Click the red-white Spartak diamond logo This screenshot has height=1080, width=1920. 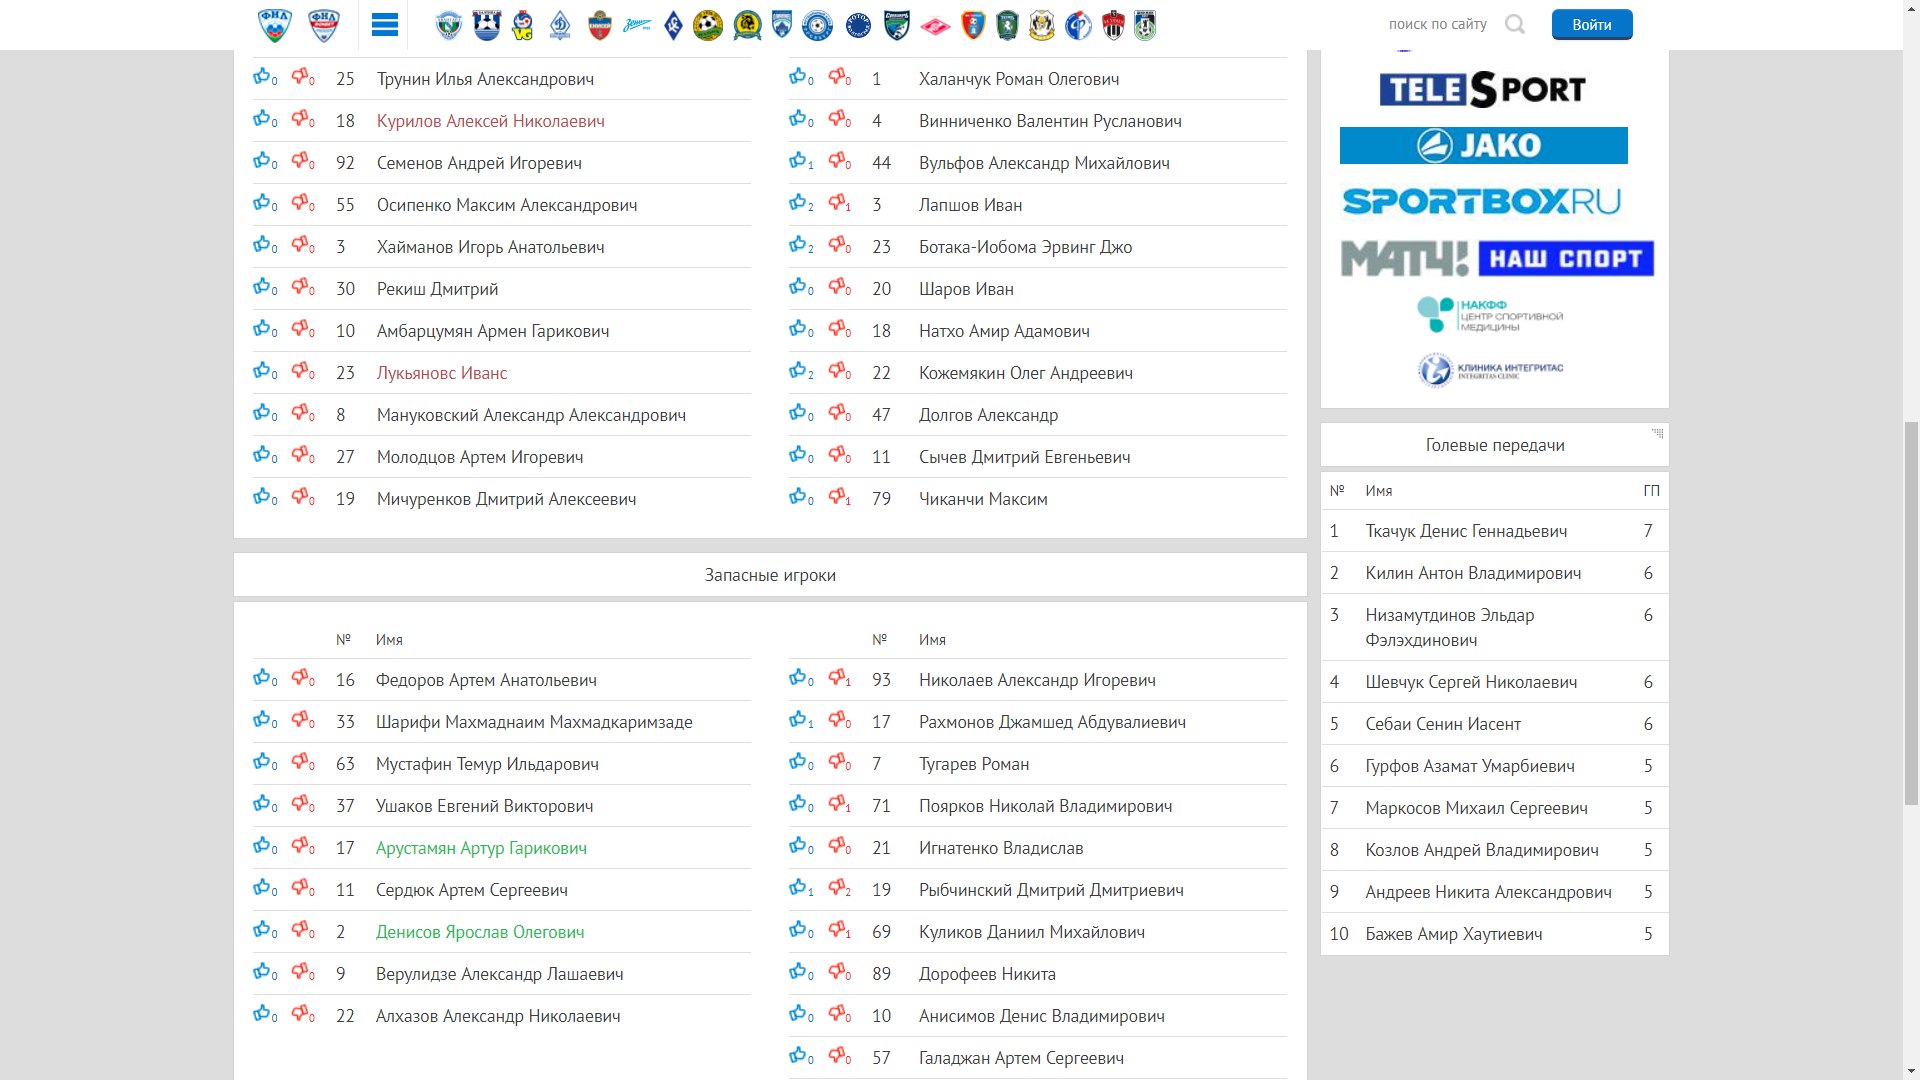tap(935, 25)
